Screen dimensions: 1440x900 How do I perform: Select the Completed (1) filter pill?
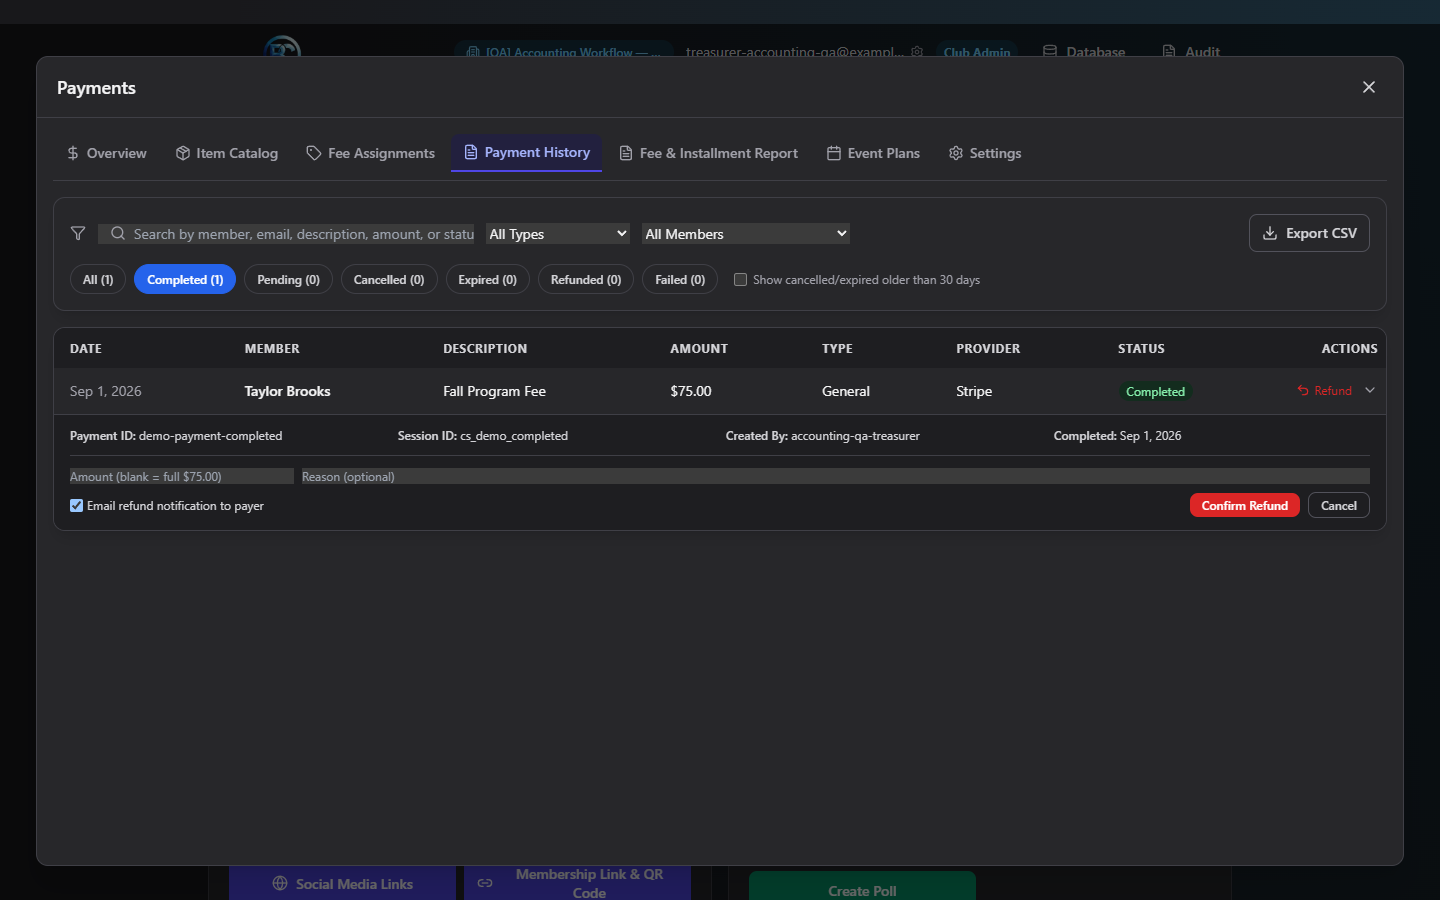click(185, 280)
